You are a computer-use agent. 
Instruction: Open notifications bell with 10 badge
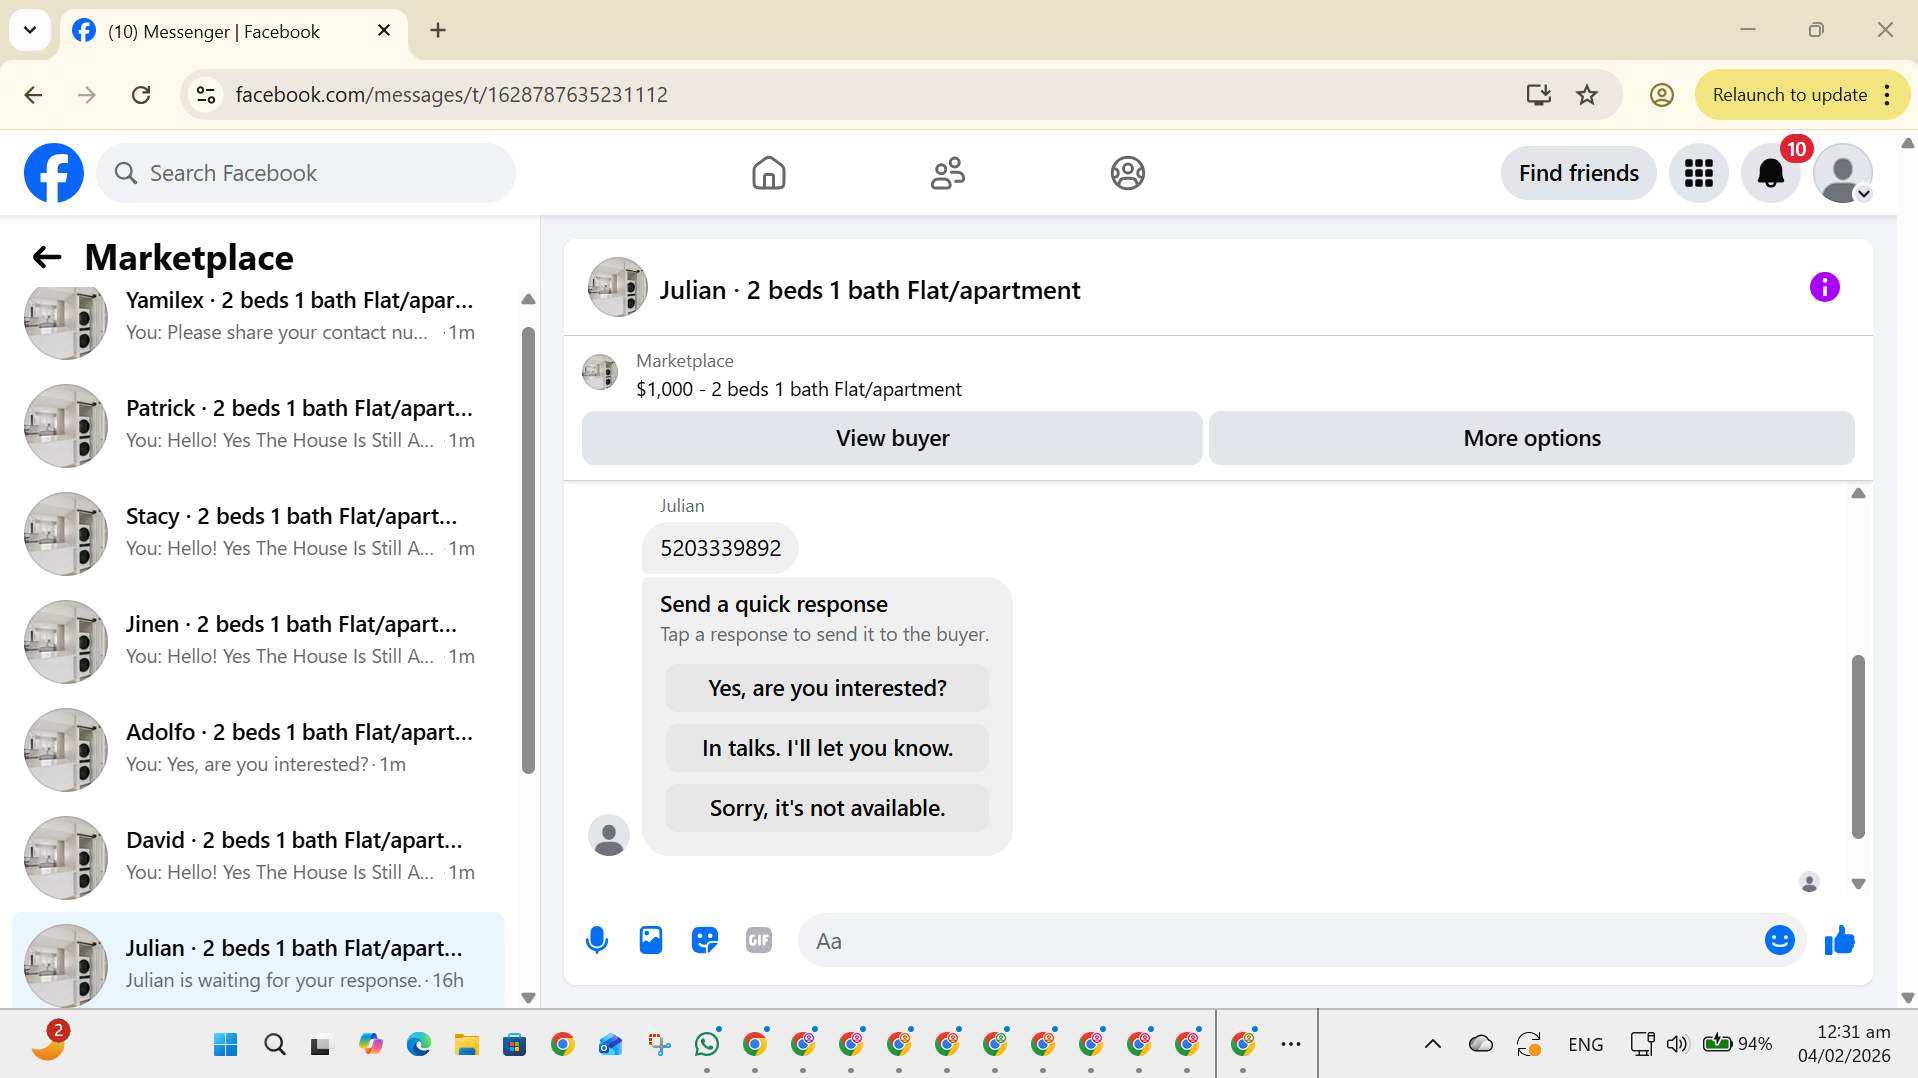pyautogui.click(x=1770, y=173)
